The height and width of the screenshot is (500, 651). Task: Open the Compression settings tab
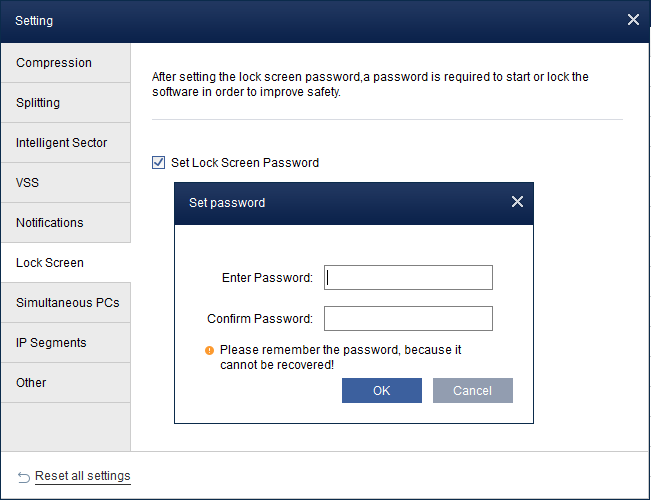pyautogui.click(x=65, y=63)
